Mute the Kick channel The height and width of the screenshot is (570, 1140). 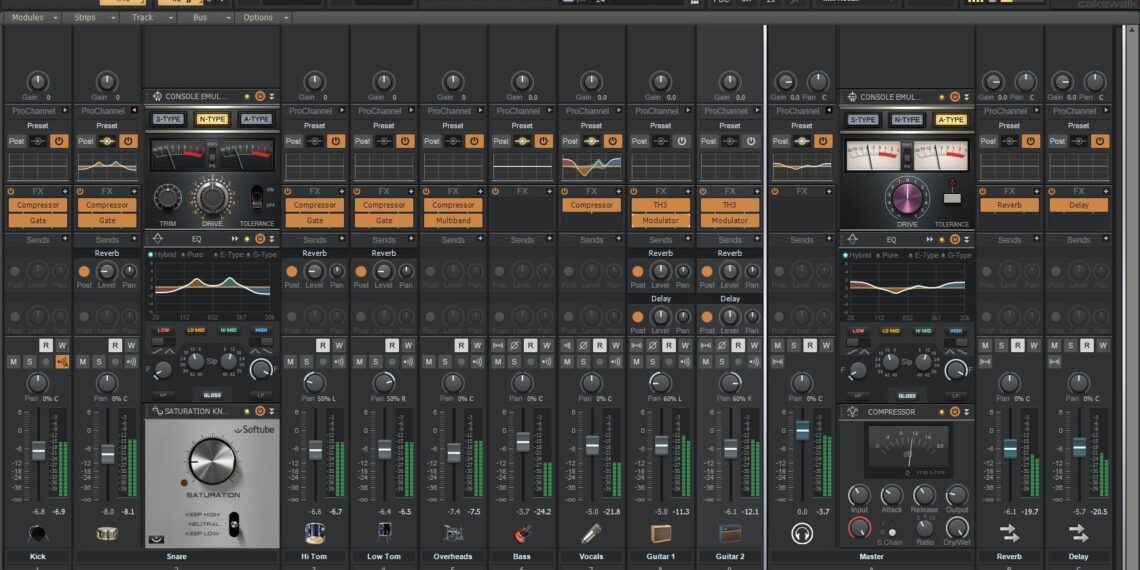tap(14, 362)
